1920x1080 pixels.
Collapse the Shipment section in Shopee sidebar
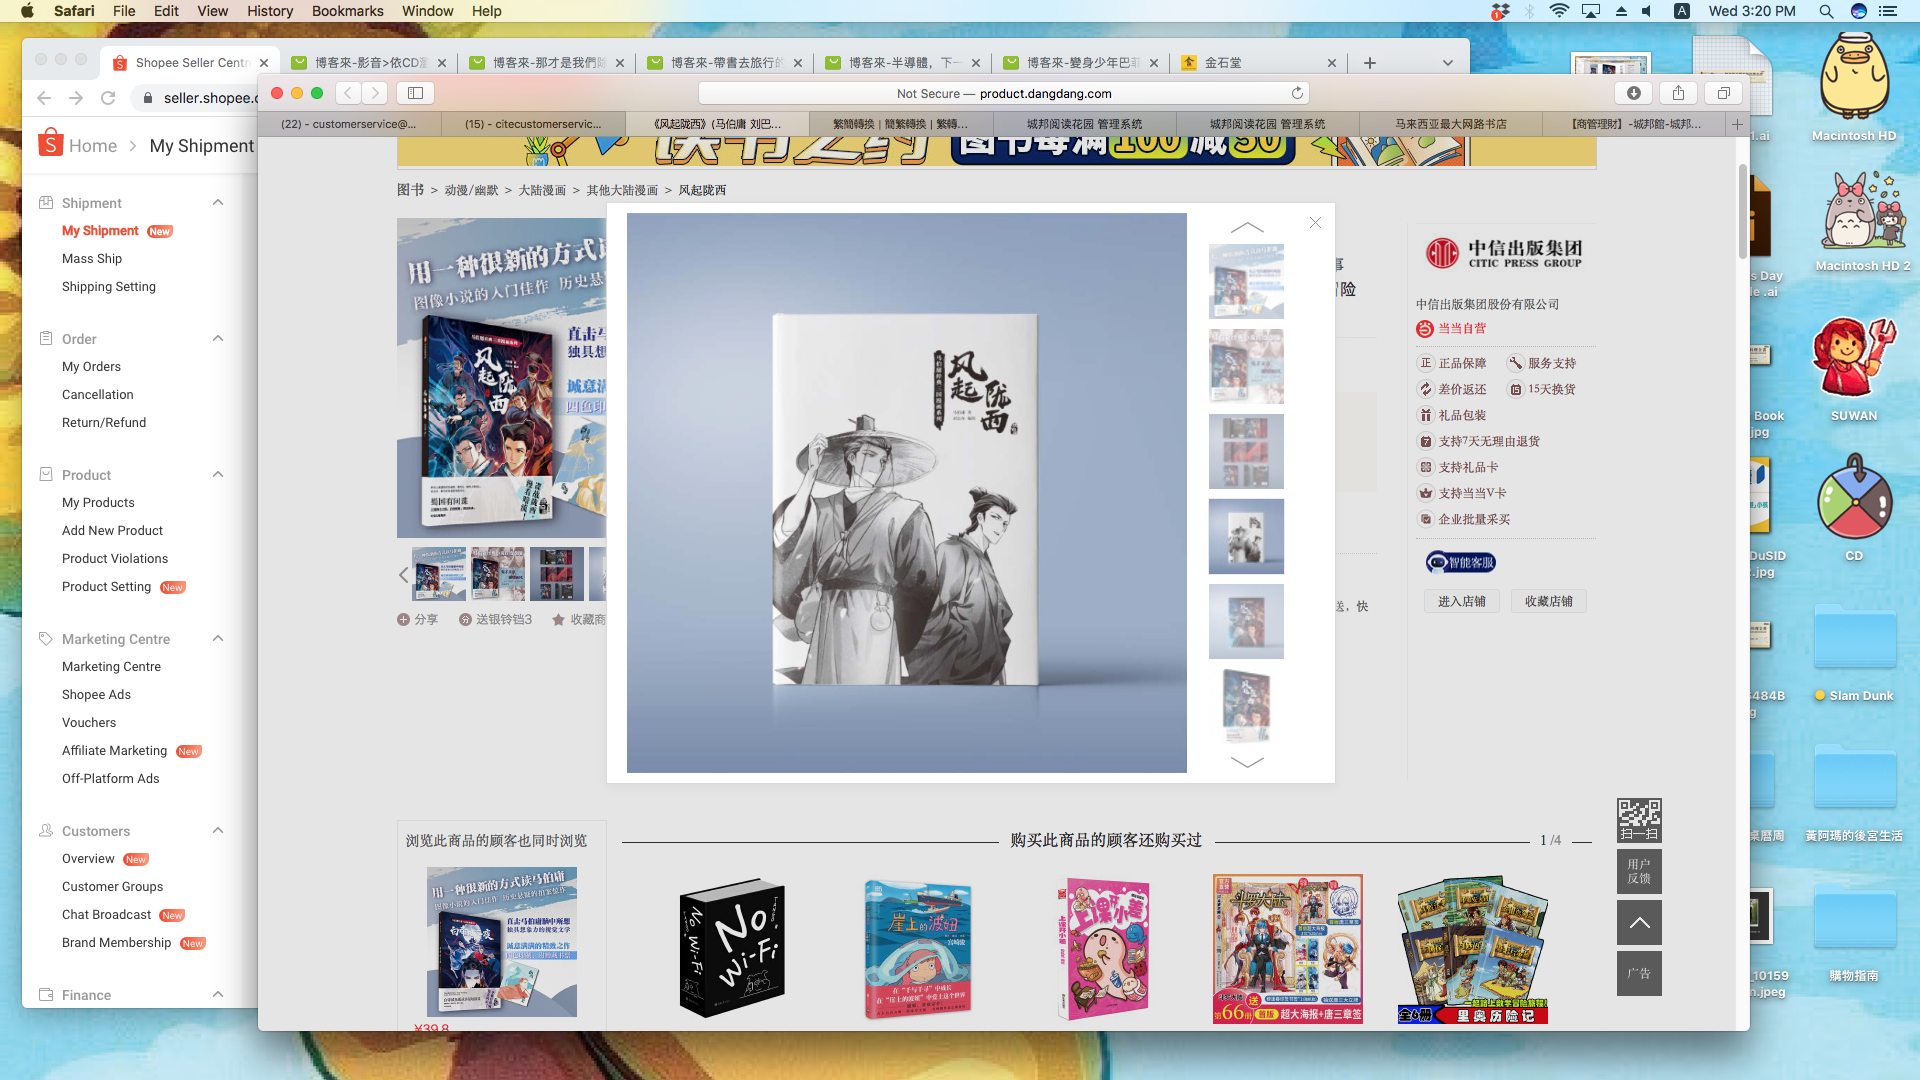point(217,202)
